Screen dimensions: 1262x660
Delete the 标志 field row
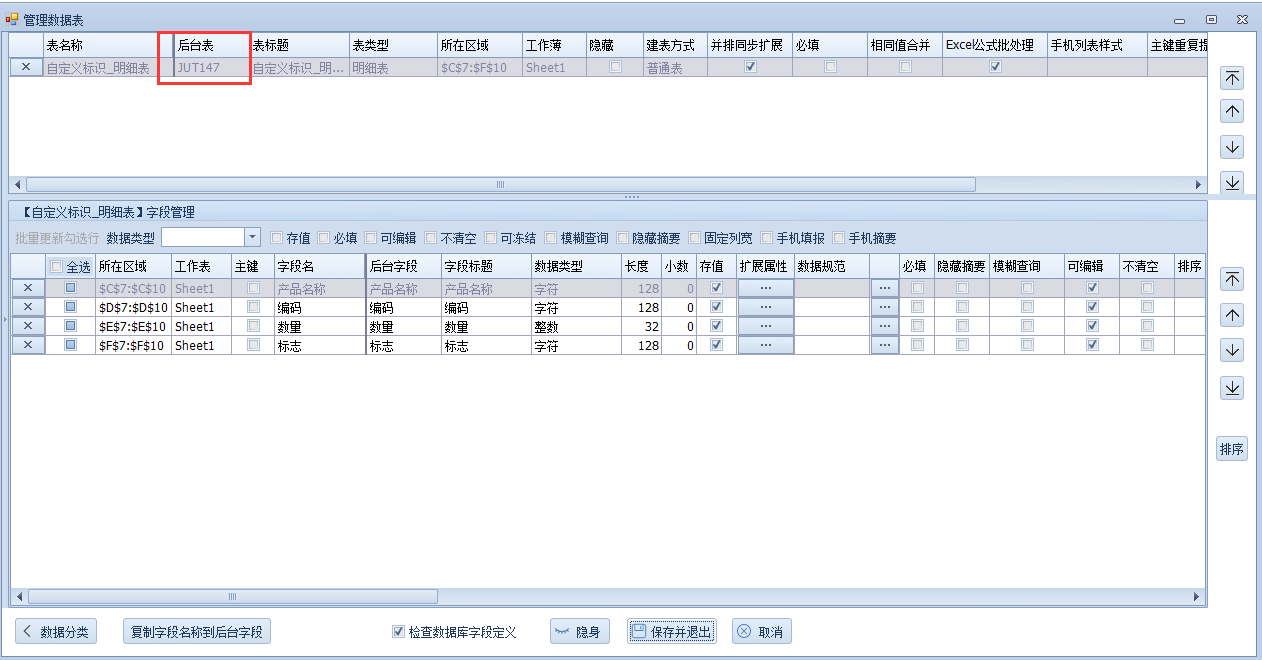28,345
